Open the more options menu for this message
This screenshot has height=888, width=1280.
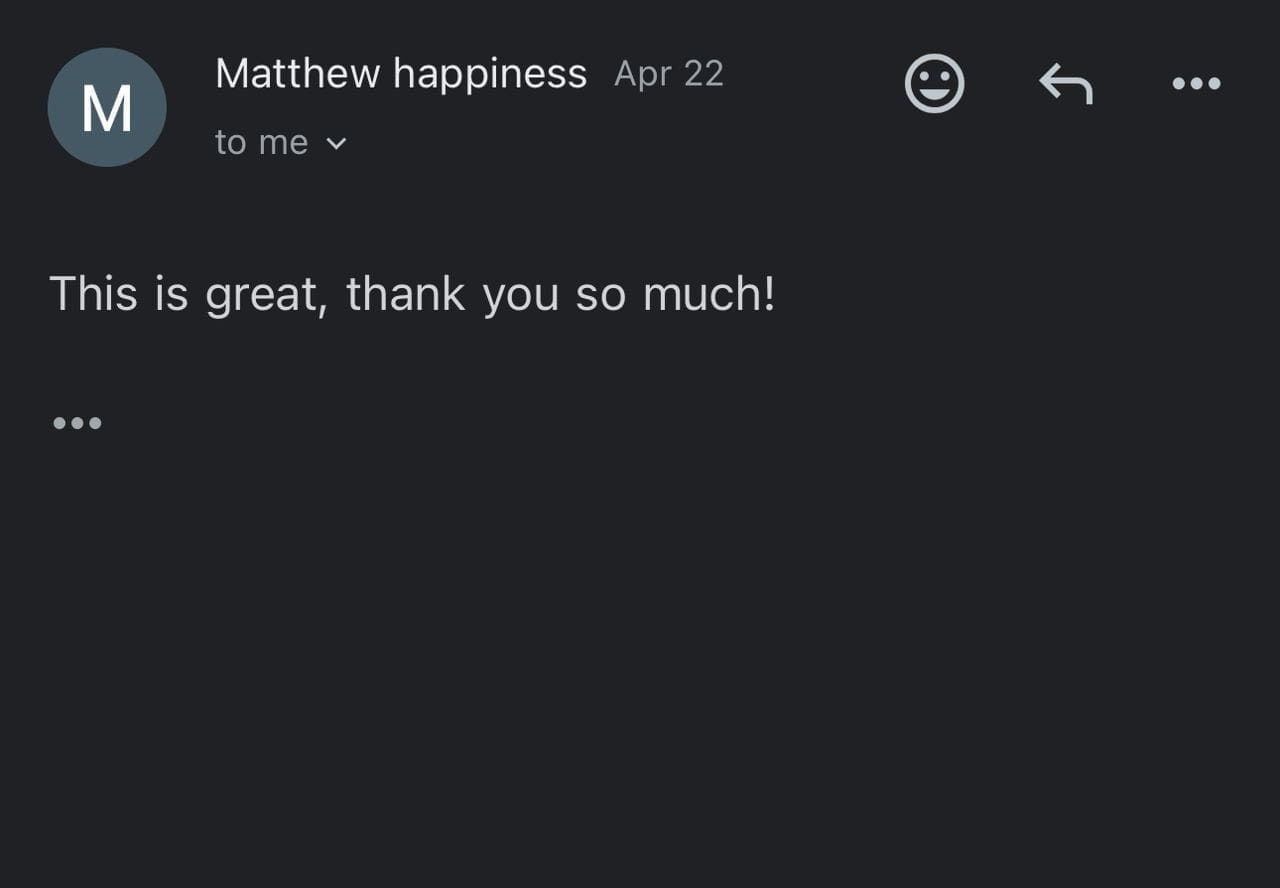1196,83
